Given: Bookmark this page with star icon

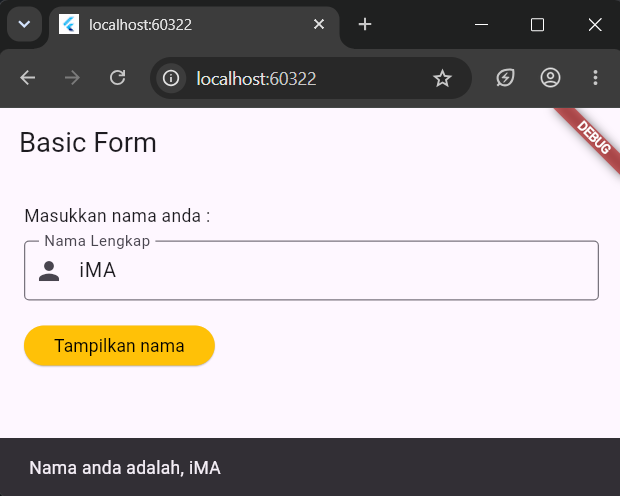Looking at the screenshot, I should click(442, 78).
